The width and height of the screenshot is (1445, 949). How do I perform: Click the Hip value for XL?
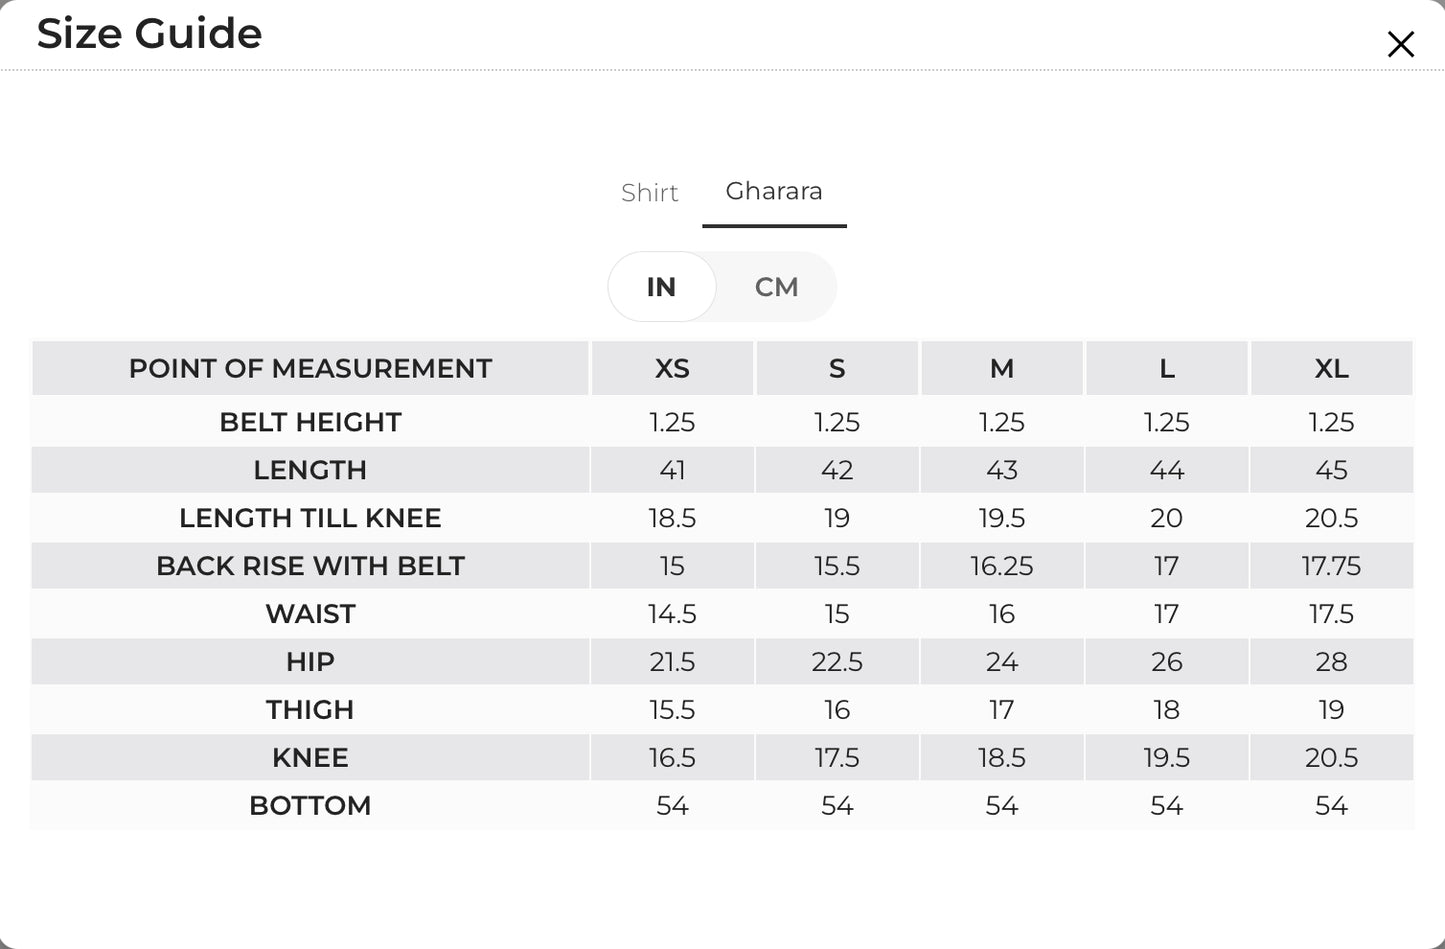coord(1331,662)
